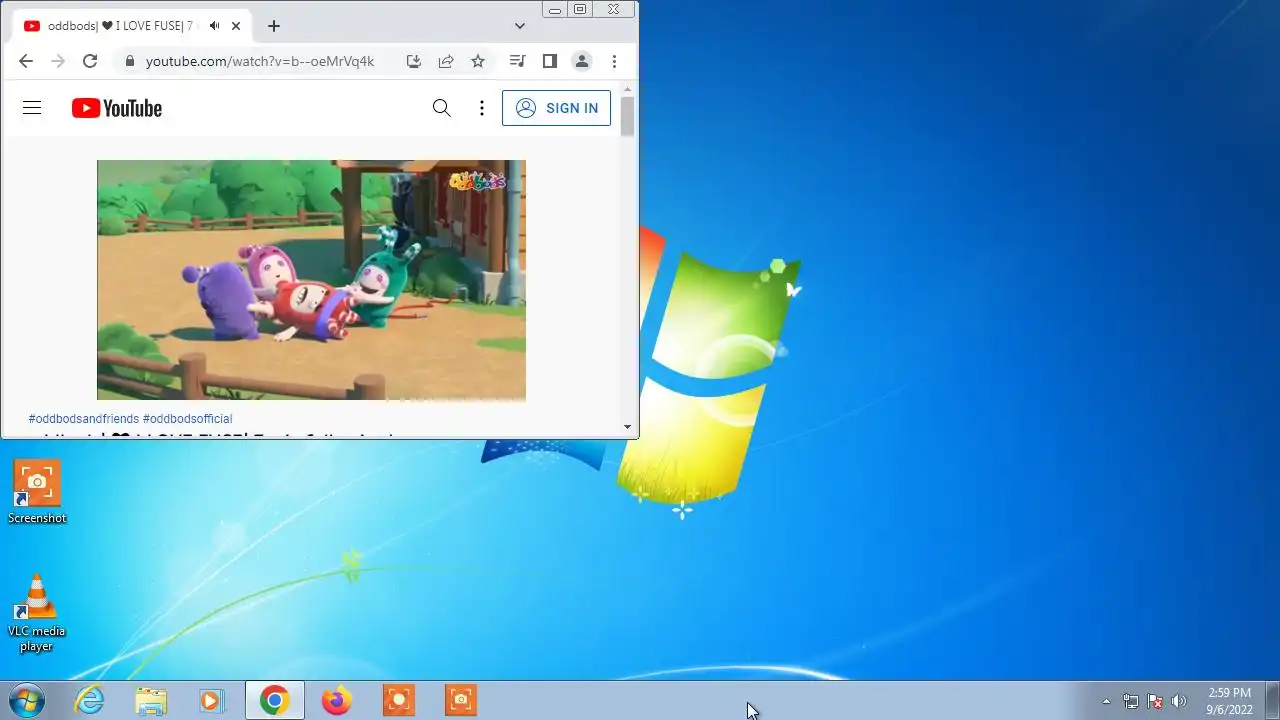Screen dimensions: 1280x720
Task: Click the browser forward arrow
Action: click(58, 61)
